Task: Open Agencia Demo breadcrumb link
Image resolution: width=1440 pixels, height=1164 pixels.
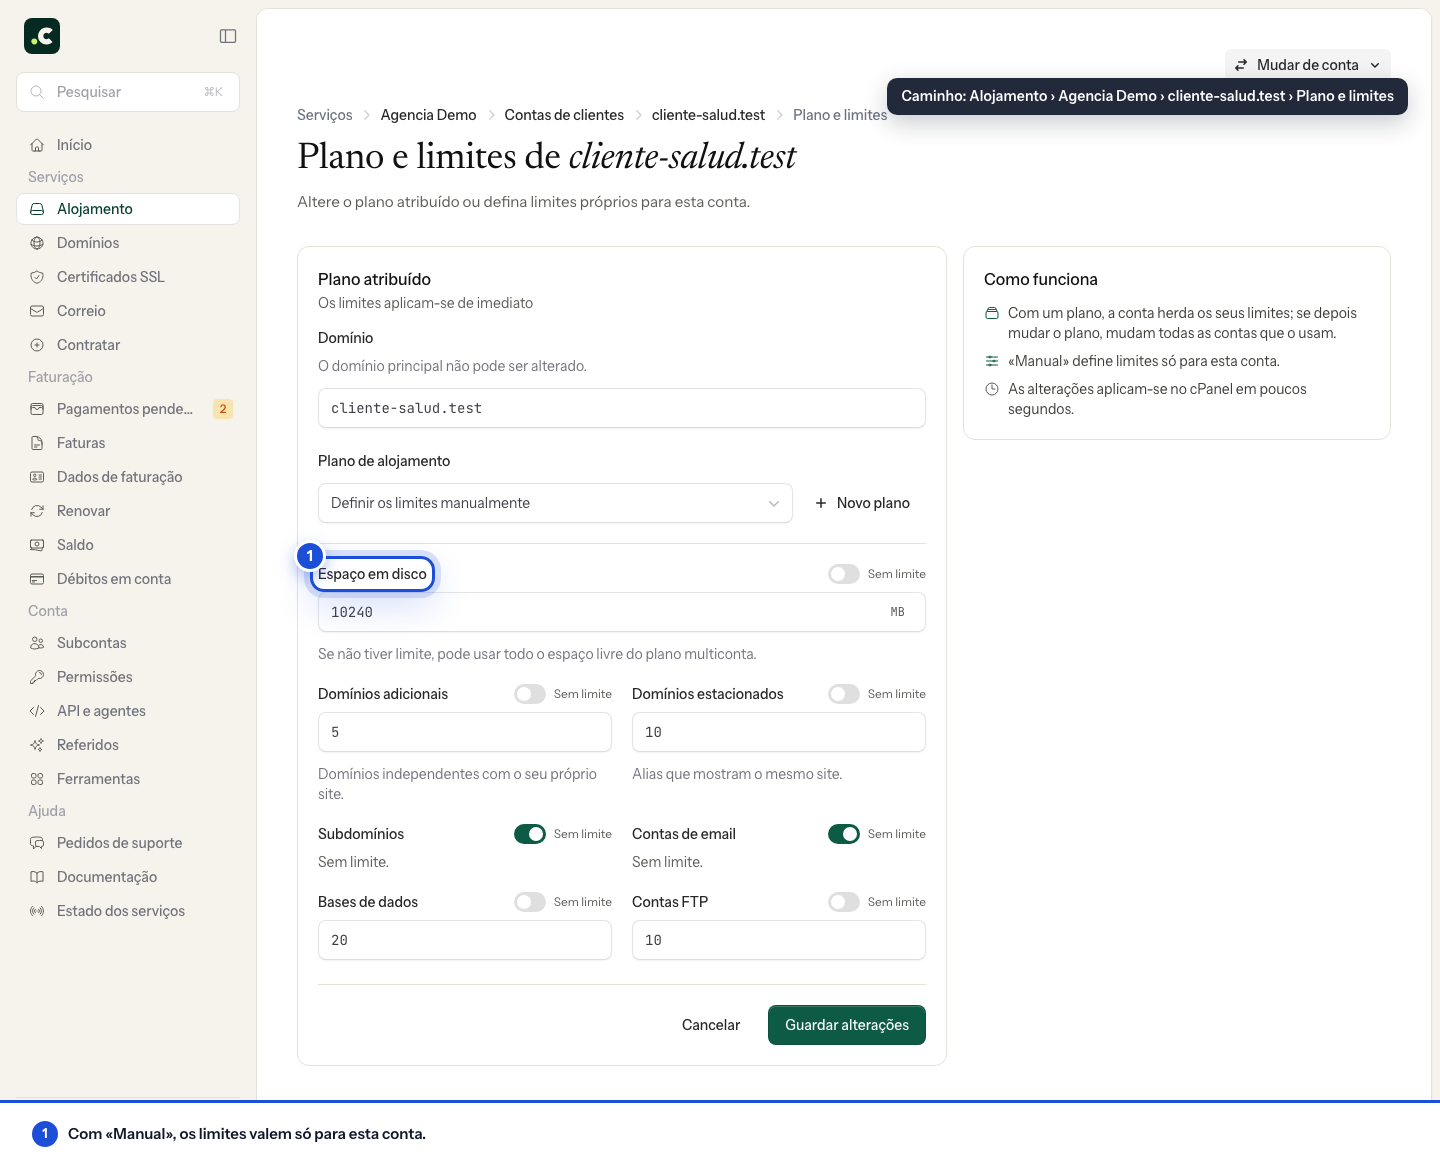Action: (x=428, y=115)
